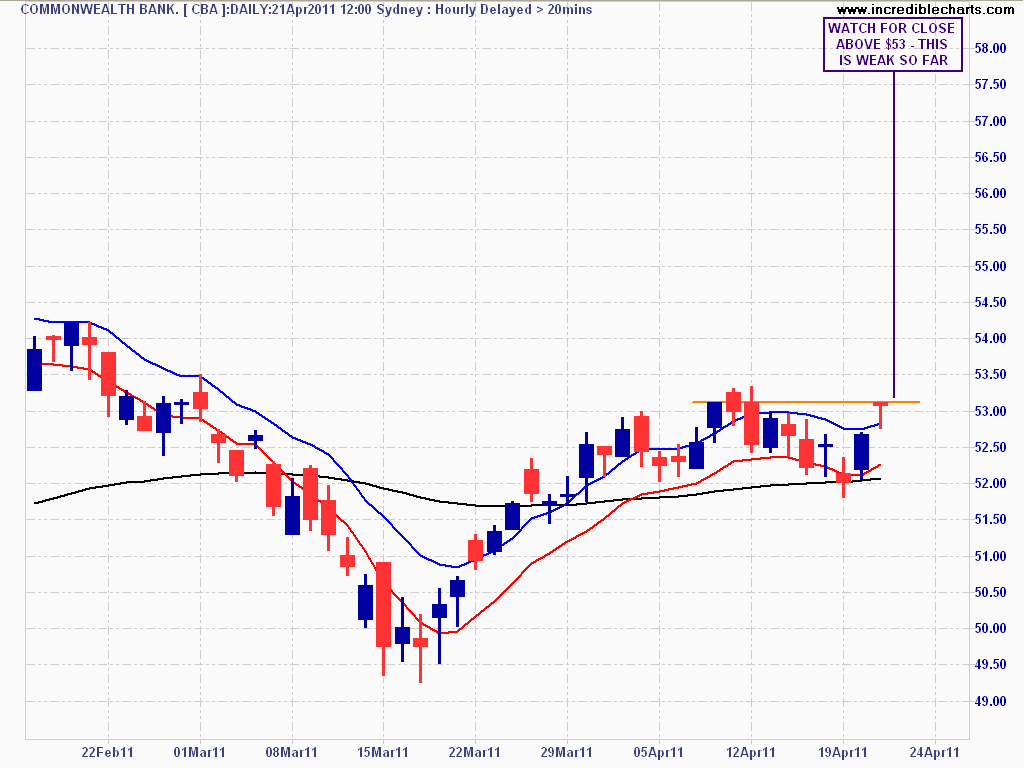Click the 50.00 price axis label
This screenshot has height=768, width=1024.
tap(990, 628)
